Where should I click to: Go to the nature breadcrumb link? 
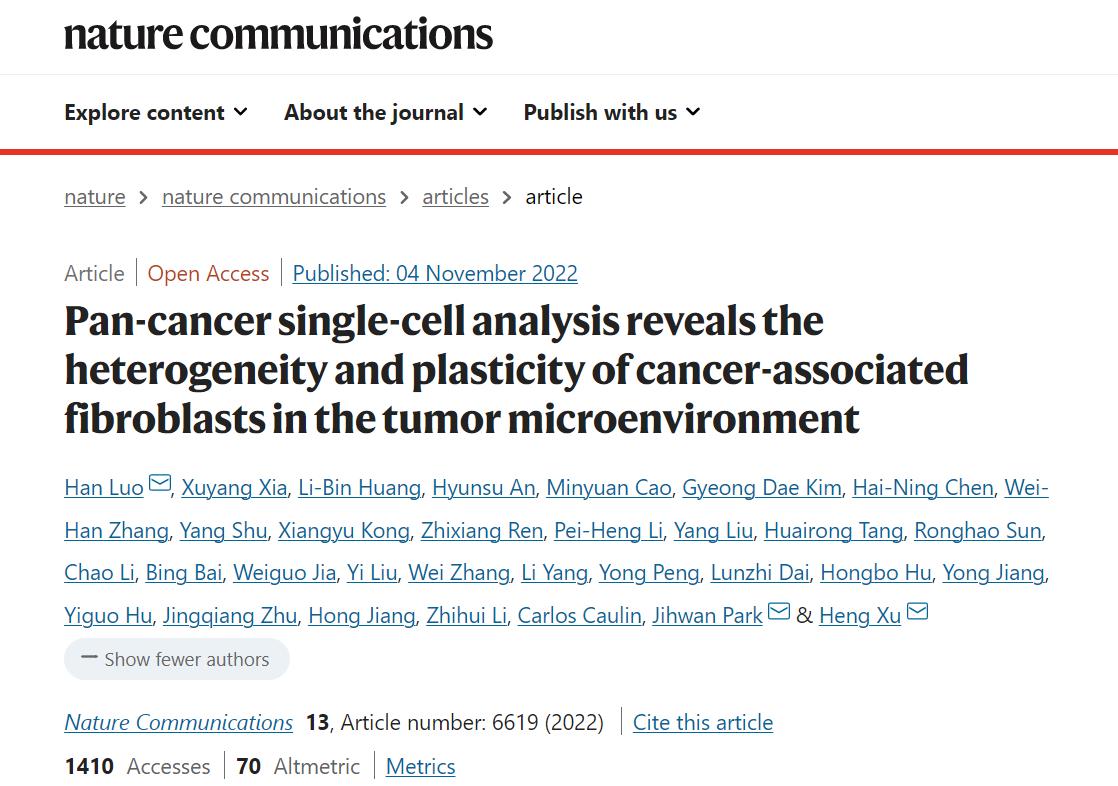(95, 197)
